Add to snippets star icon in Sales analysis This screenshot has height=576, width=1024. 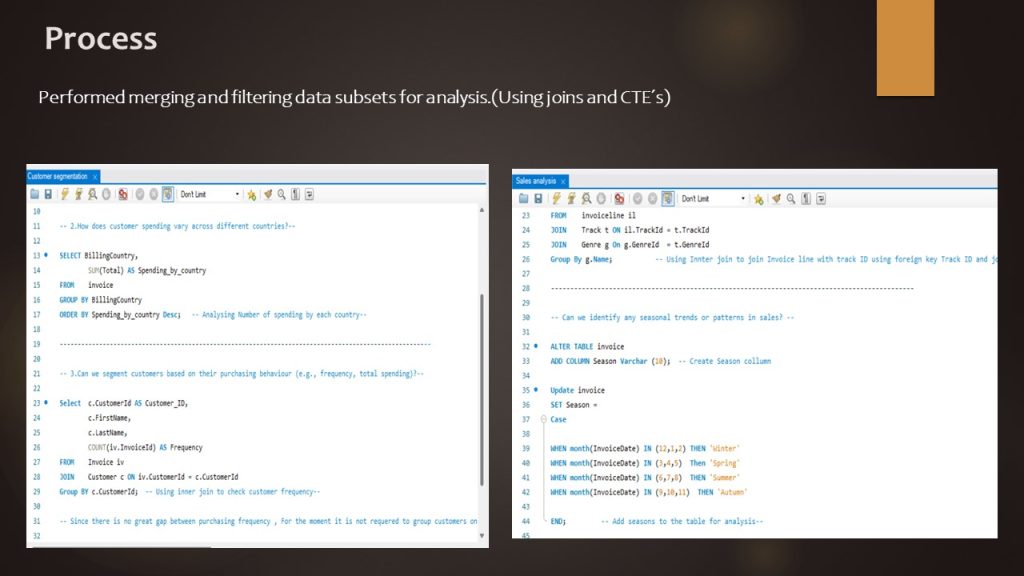pos(757,199)
